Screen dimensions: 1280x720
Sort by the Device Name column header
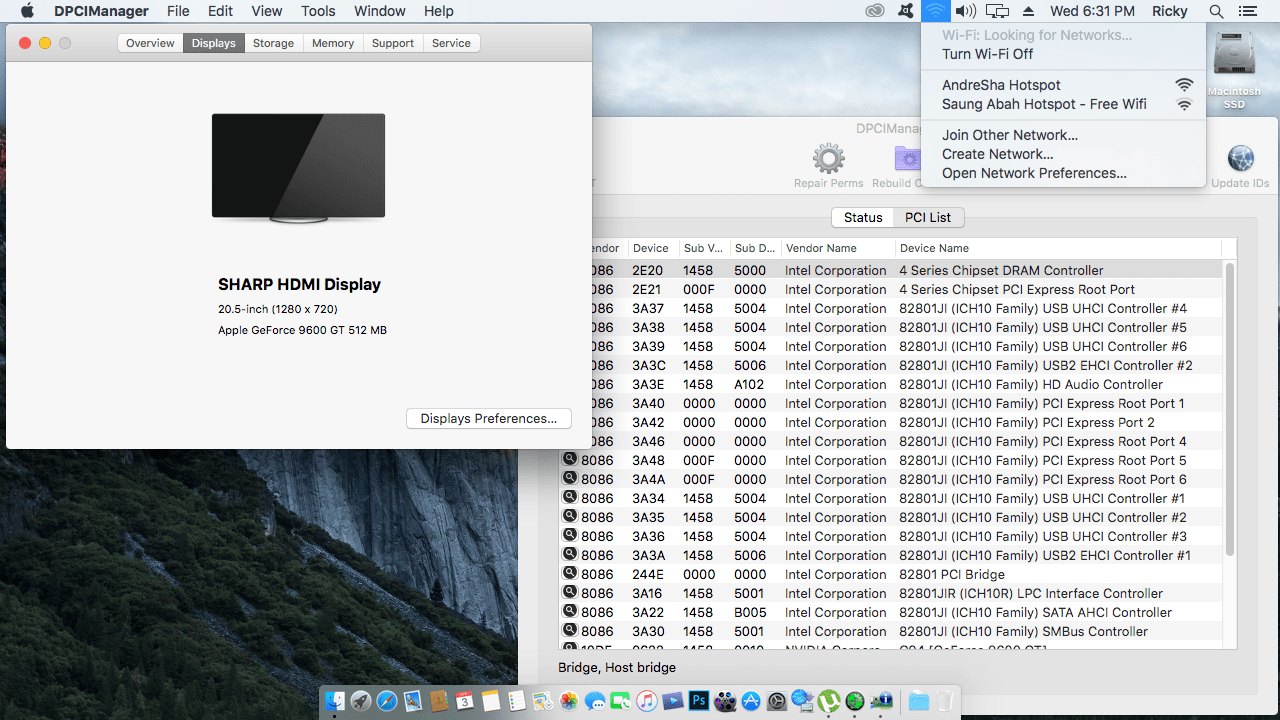(x=1058, y=248)
